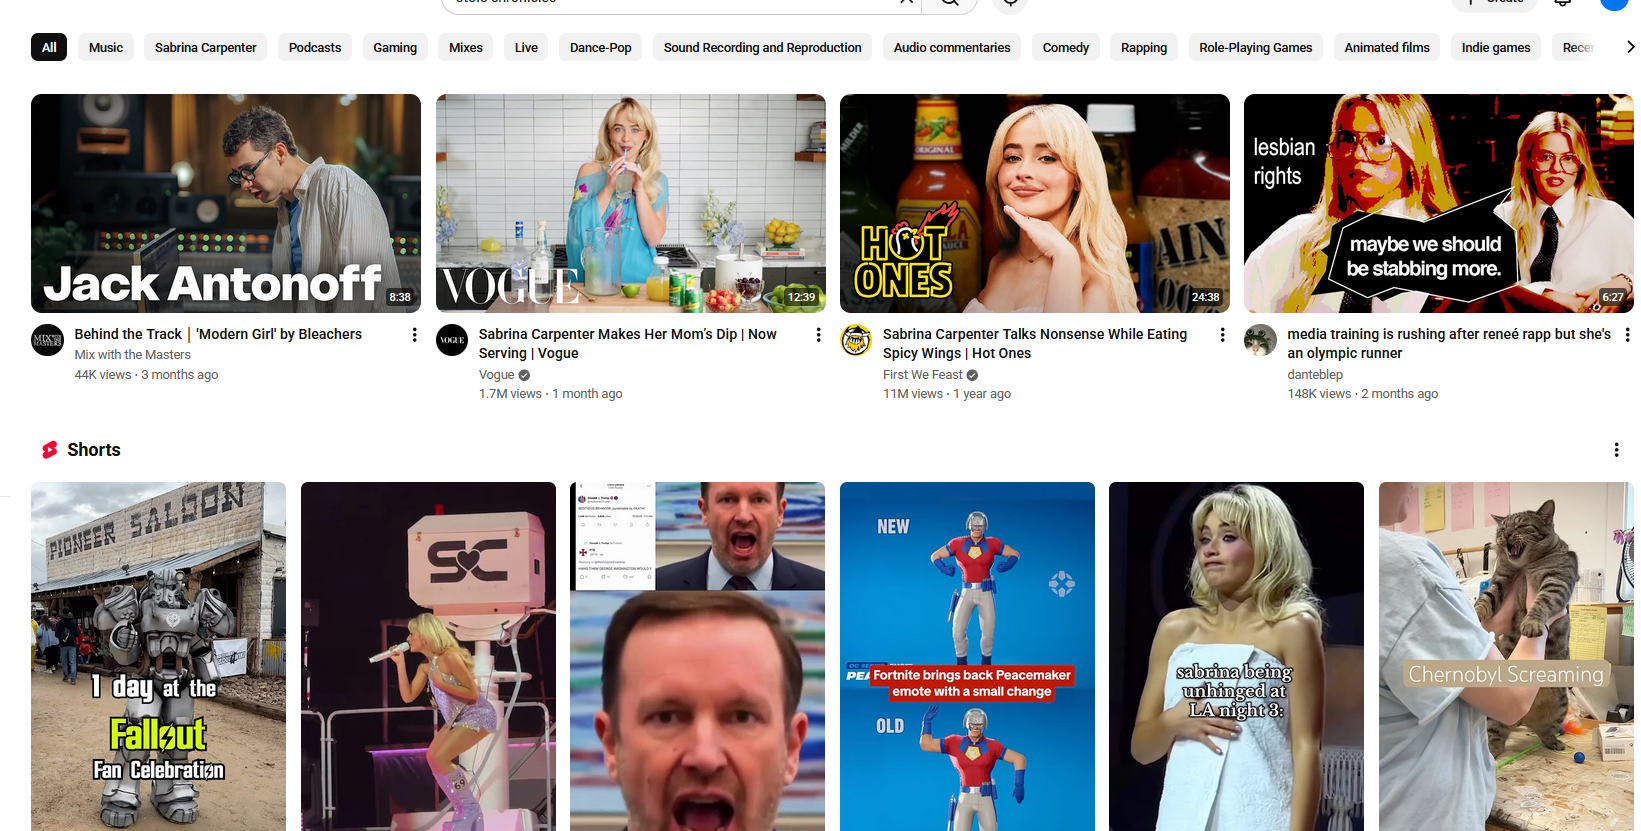Open 'Behind the Track | Modern Girl by Bleachers' title
The height and width of the screenshot is (831, 1641).
(218, 334)
